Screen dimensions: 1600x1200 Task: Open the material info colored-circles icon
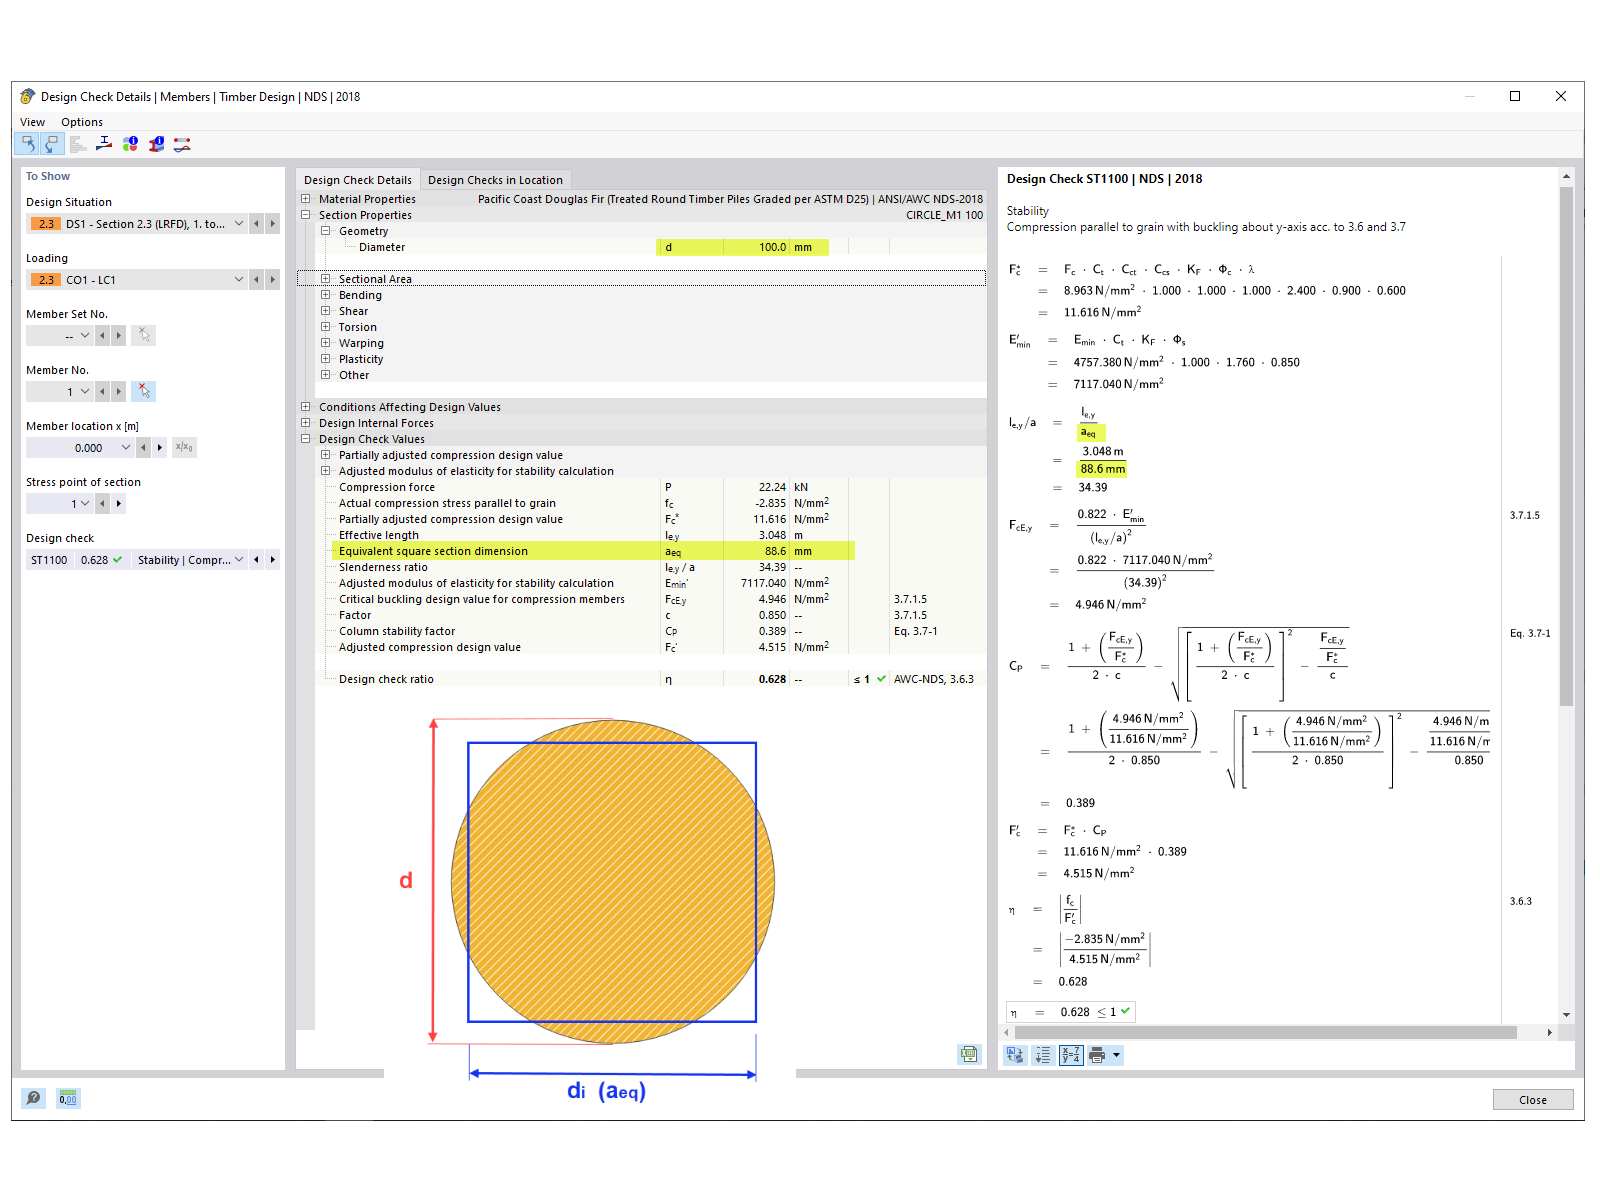130,144
